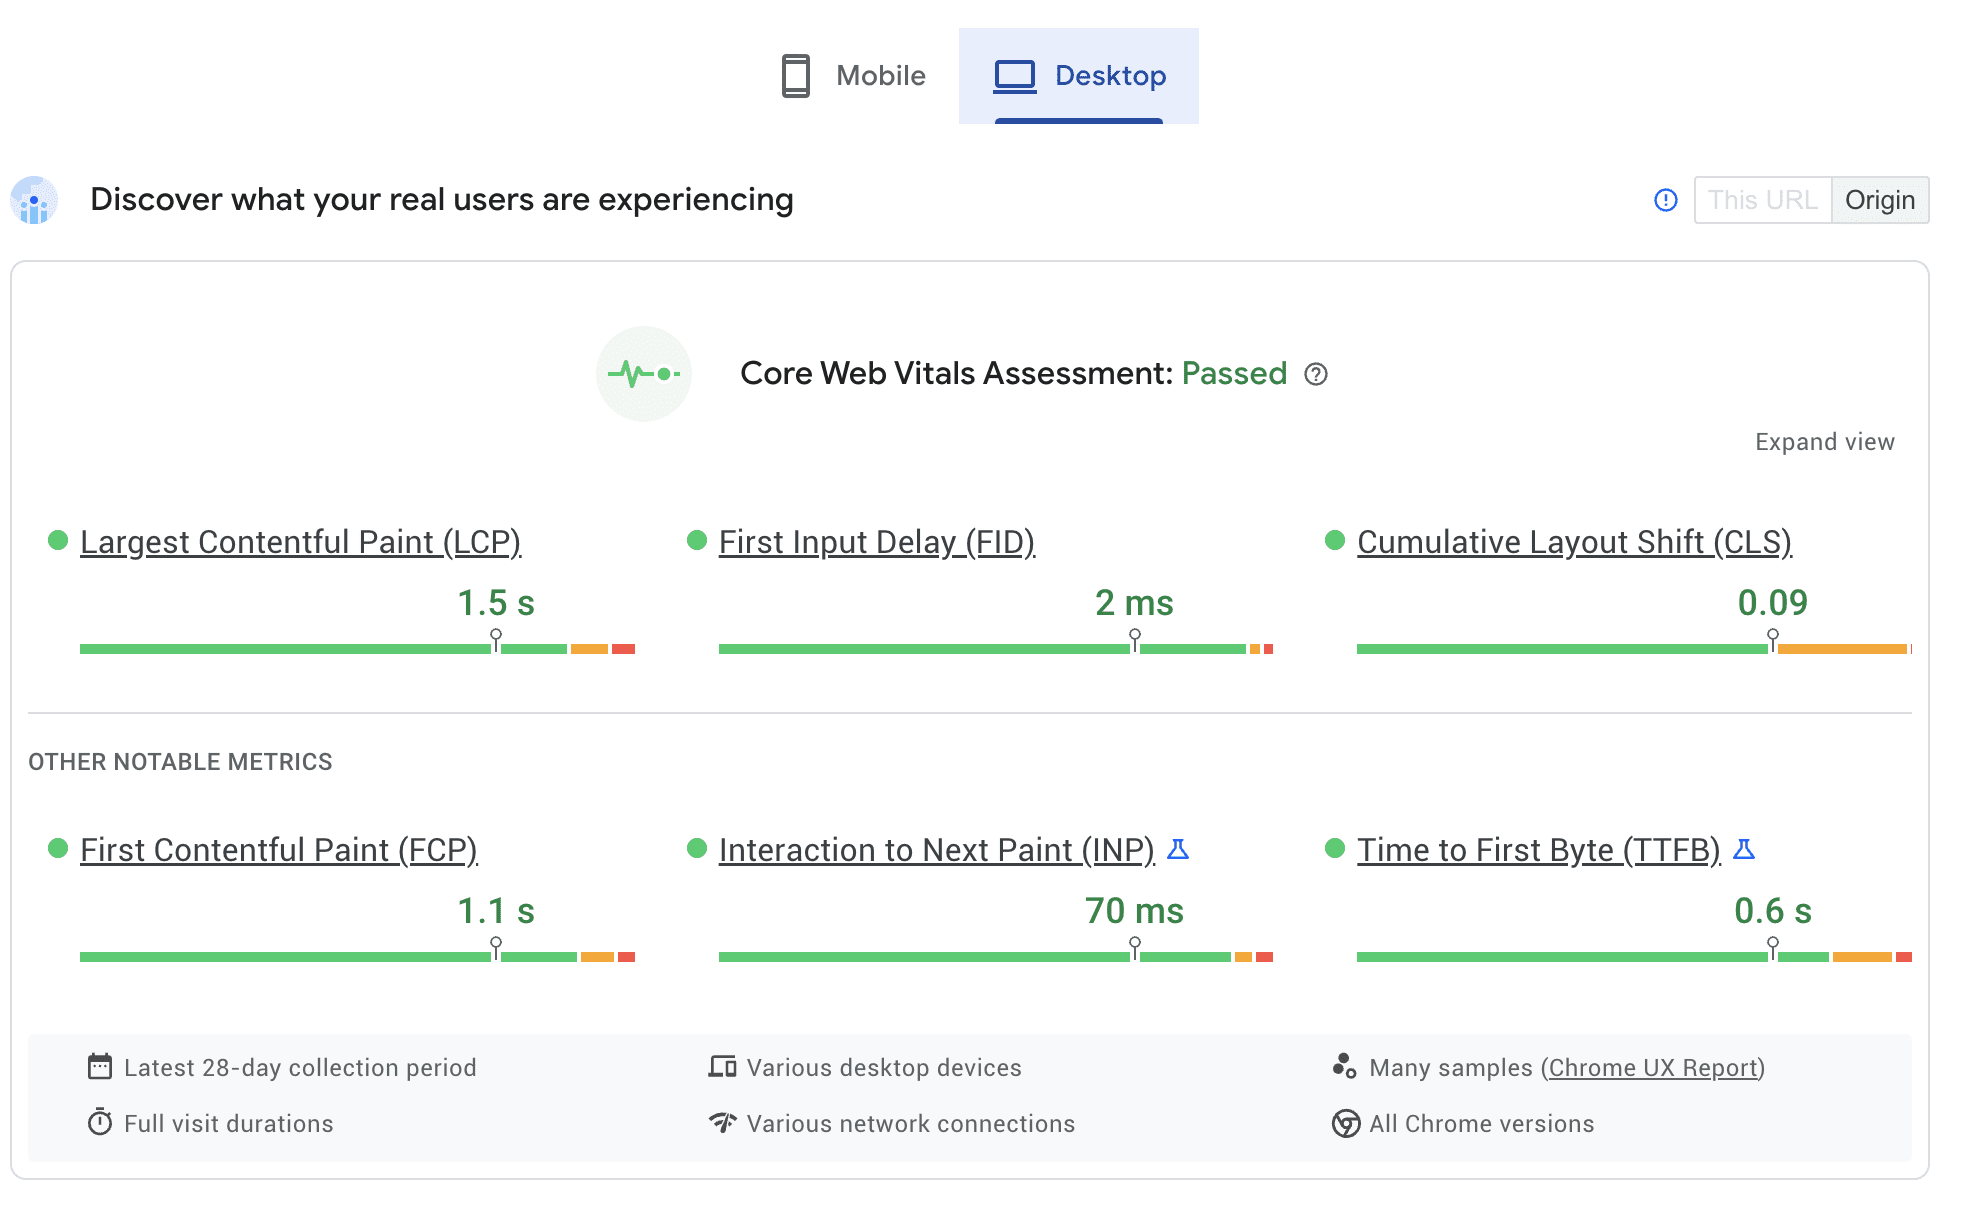Click the LCP distribution bar marker
1966x1220 pixels.
pyautogui.click(x=496, y=640)
